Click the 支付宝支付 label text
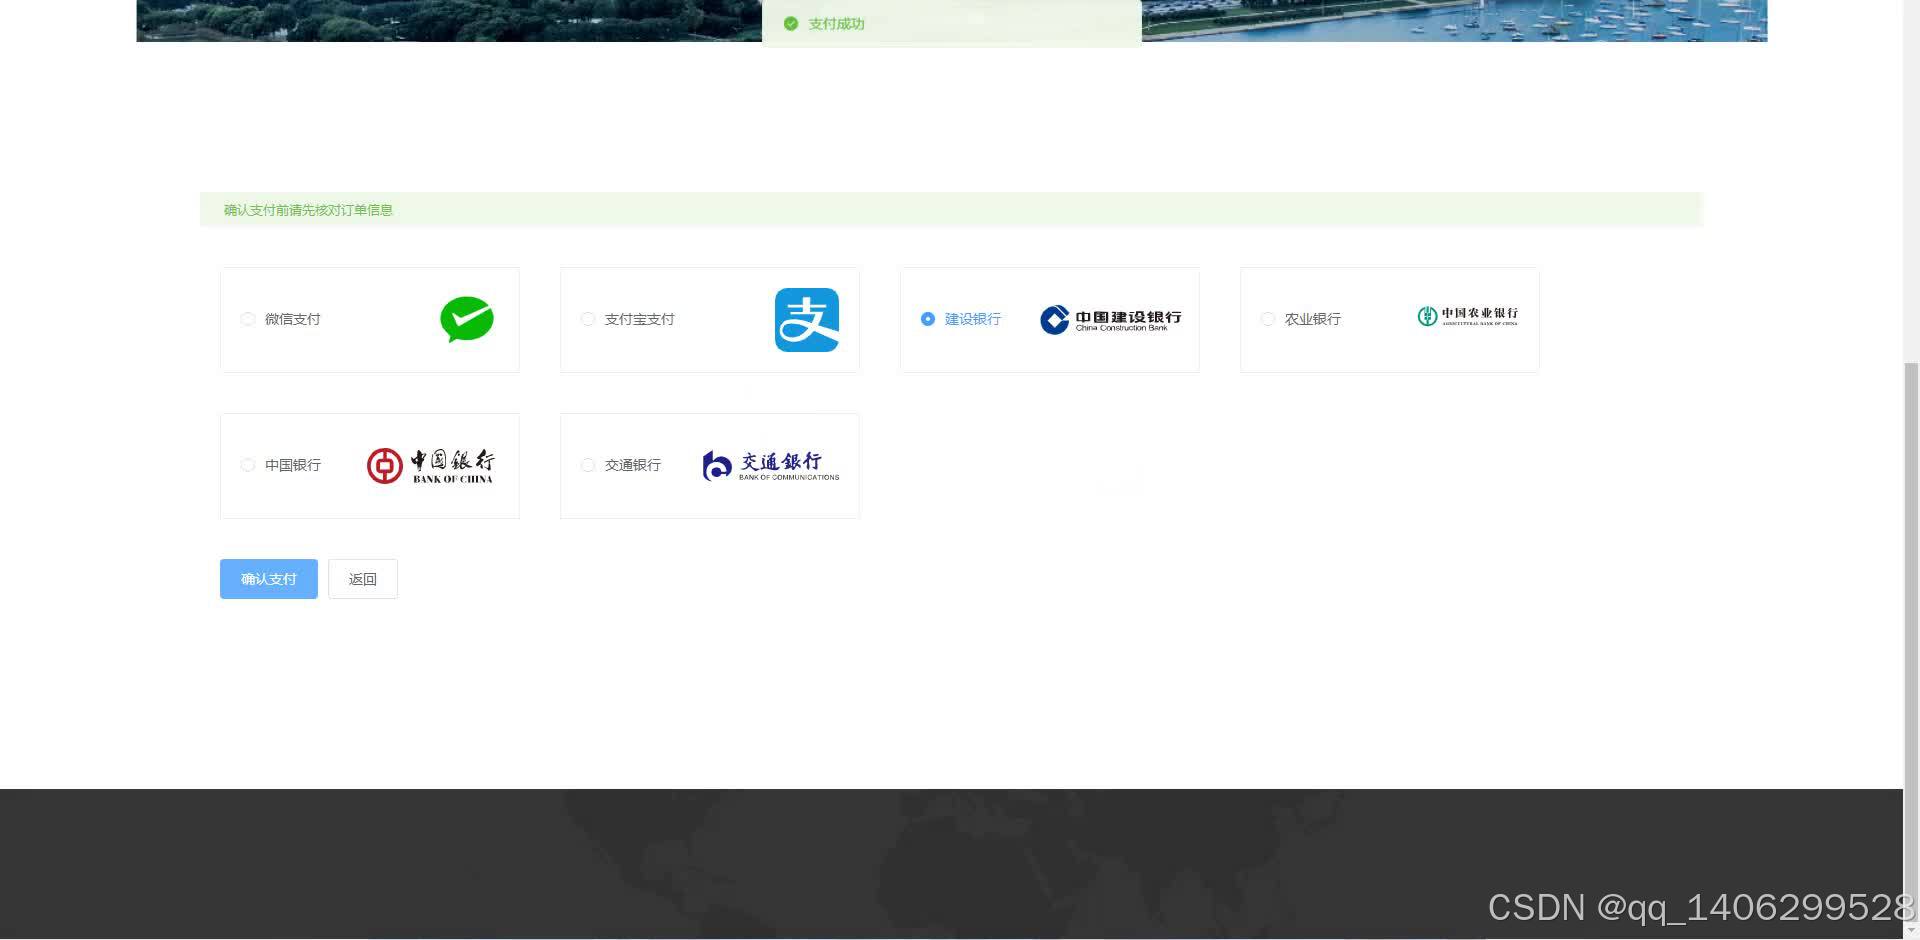 (640, 319)
